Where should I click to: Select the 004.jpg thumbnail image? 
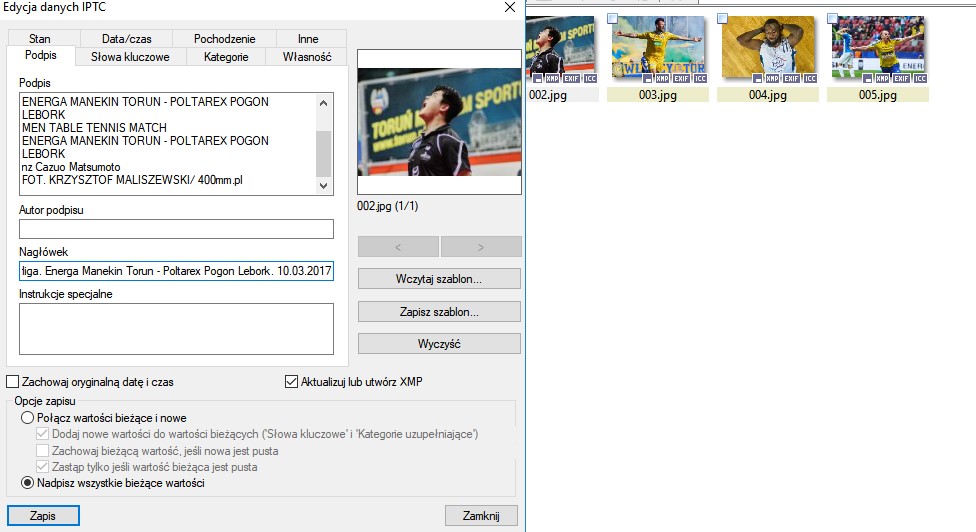[x=768, y=47]
